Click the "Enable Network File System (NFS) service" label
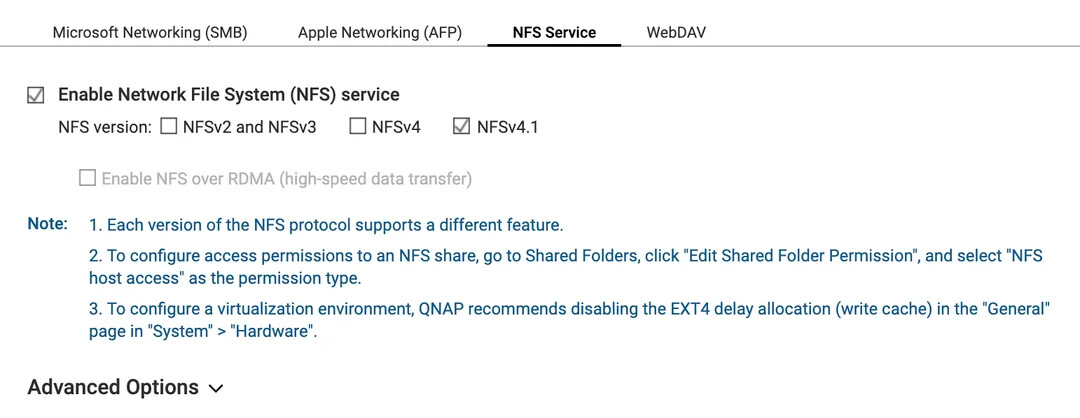Screen dimensions: 1080x418 click(x=229, y=95)
